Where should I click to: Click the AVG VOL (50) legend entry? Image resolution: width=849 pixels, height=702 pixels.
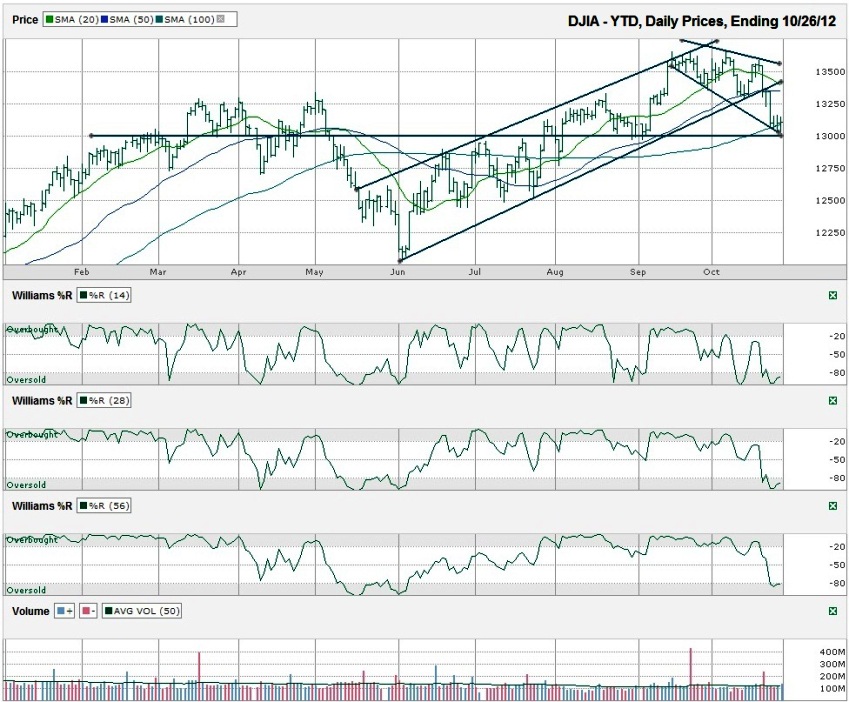pos(141,611)
